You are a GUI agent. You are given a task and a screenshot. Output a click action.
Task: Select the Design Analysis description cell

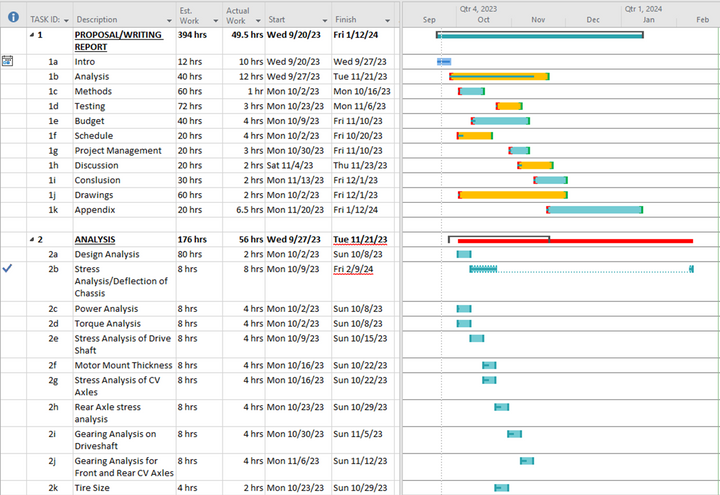click(124, 254)
